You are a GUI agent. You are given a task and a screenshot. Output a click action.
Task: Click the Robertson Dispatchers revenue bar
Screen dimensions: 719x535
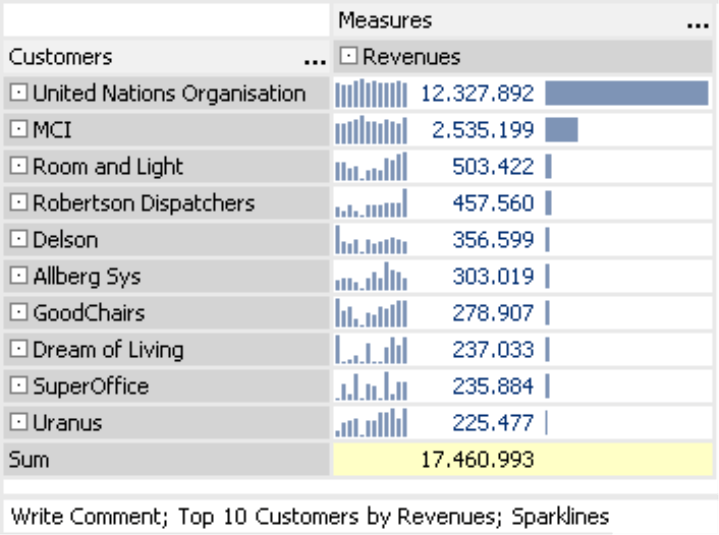[548, 203]
